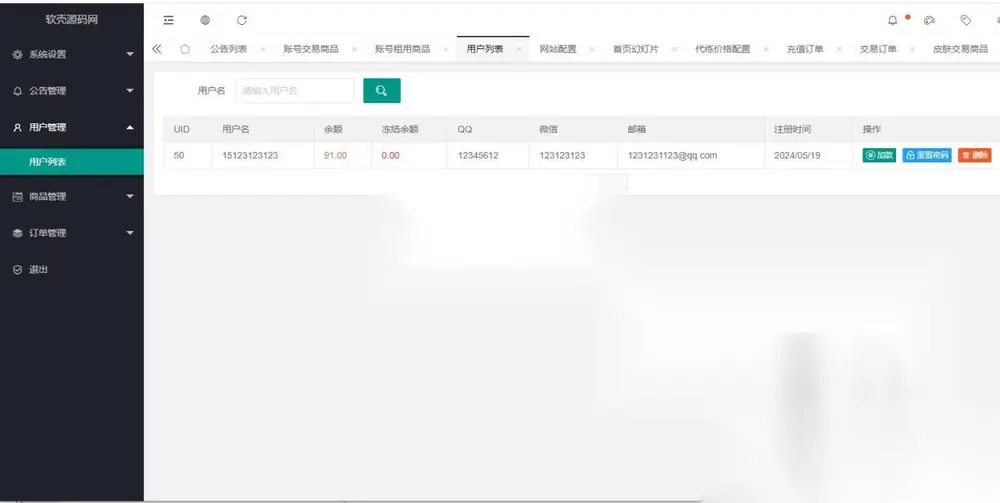Click the email 1231231123@qq.com

[x=672, y=155]
